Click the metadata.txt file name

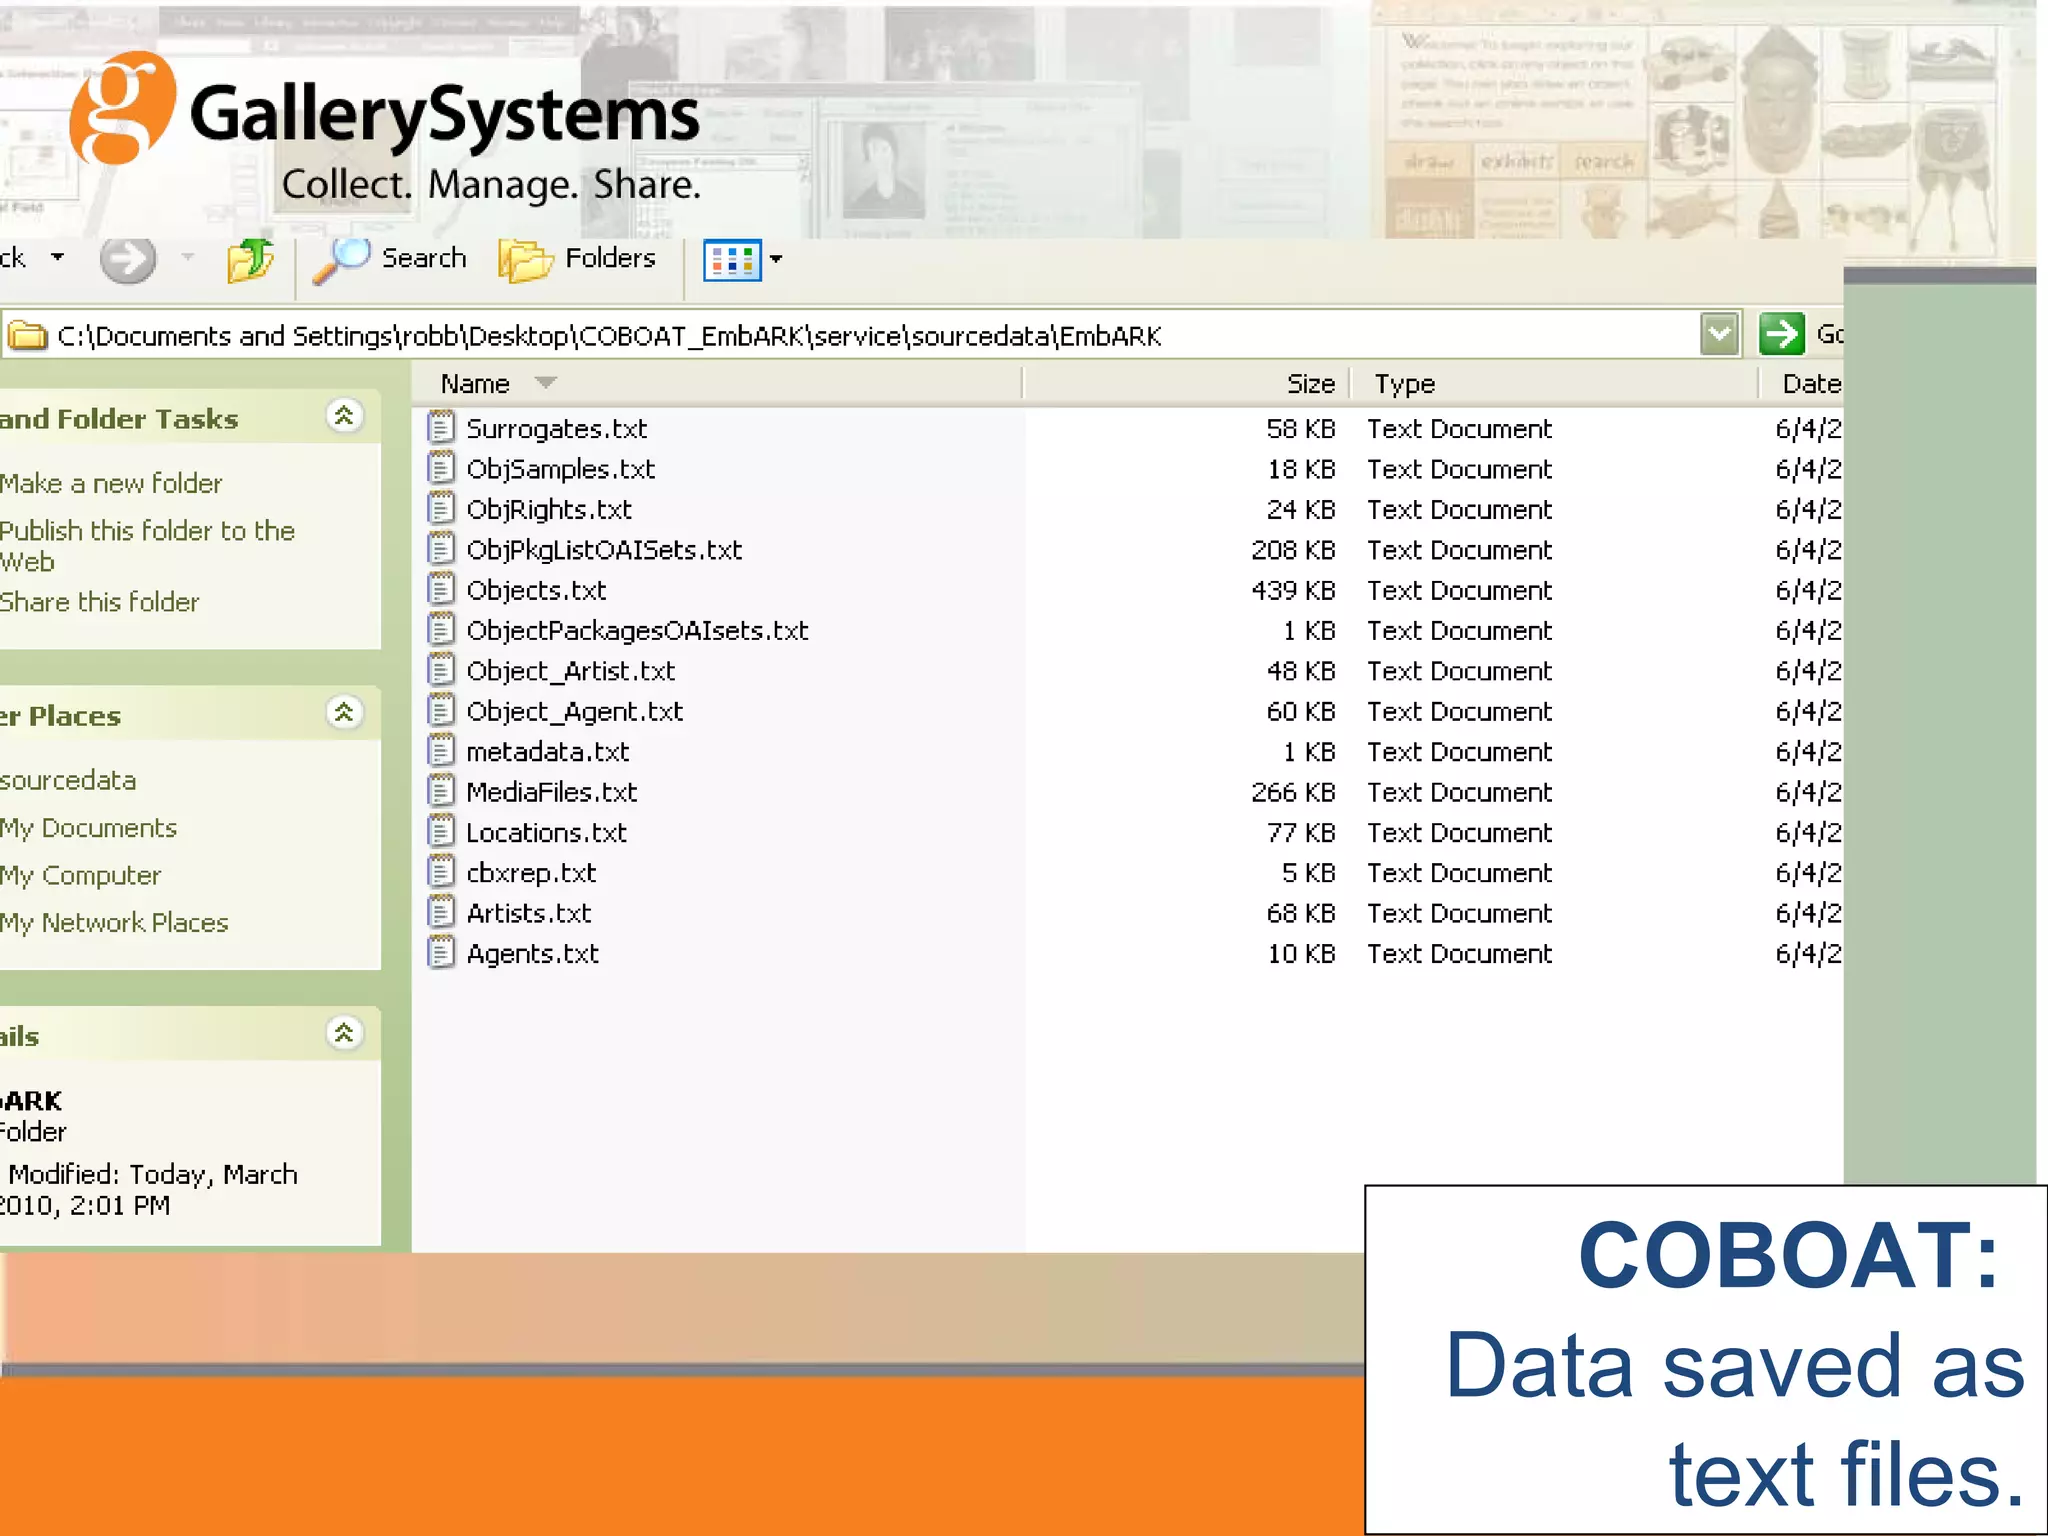click(x=548, y=752)
